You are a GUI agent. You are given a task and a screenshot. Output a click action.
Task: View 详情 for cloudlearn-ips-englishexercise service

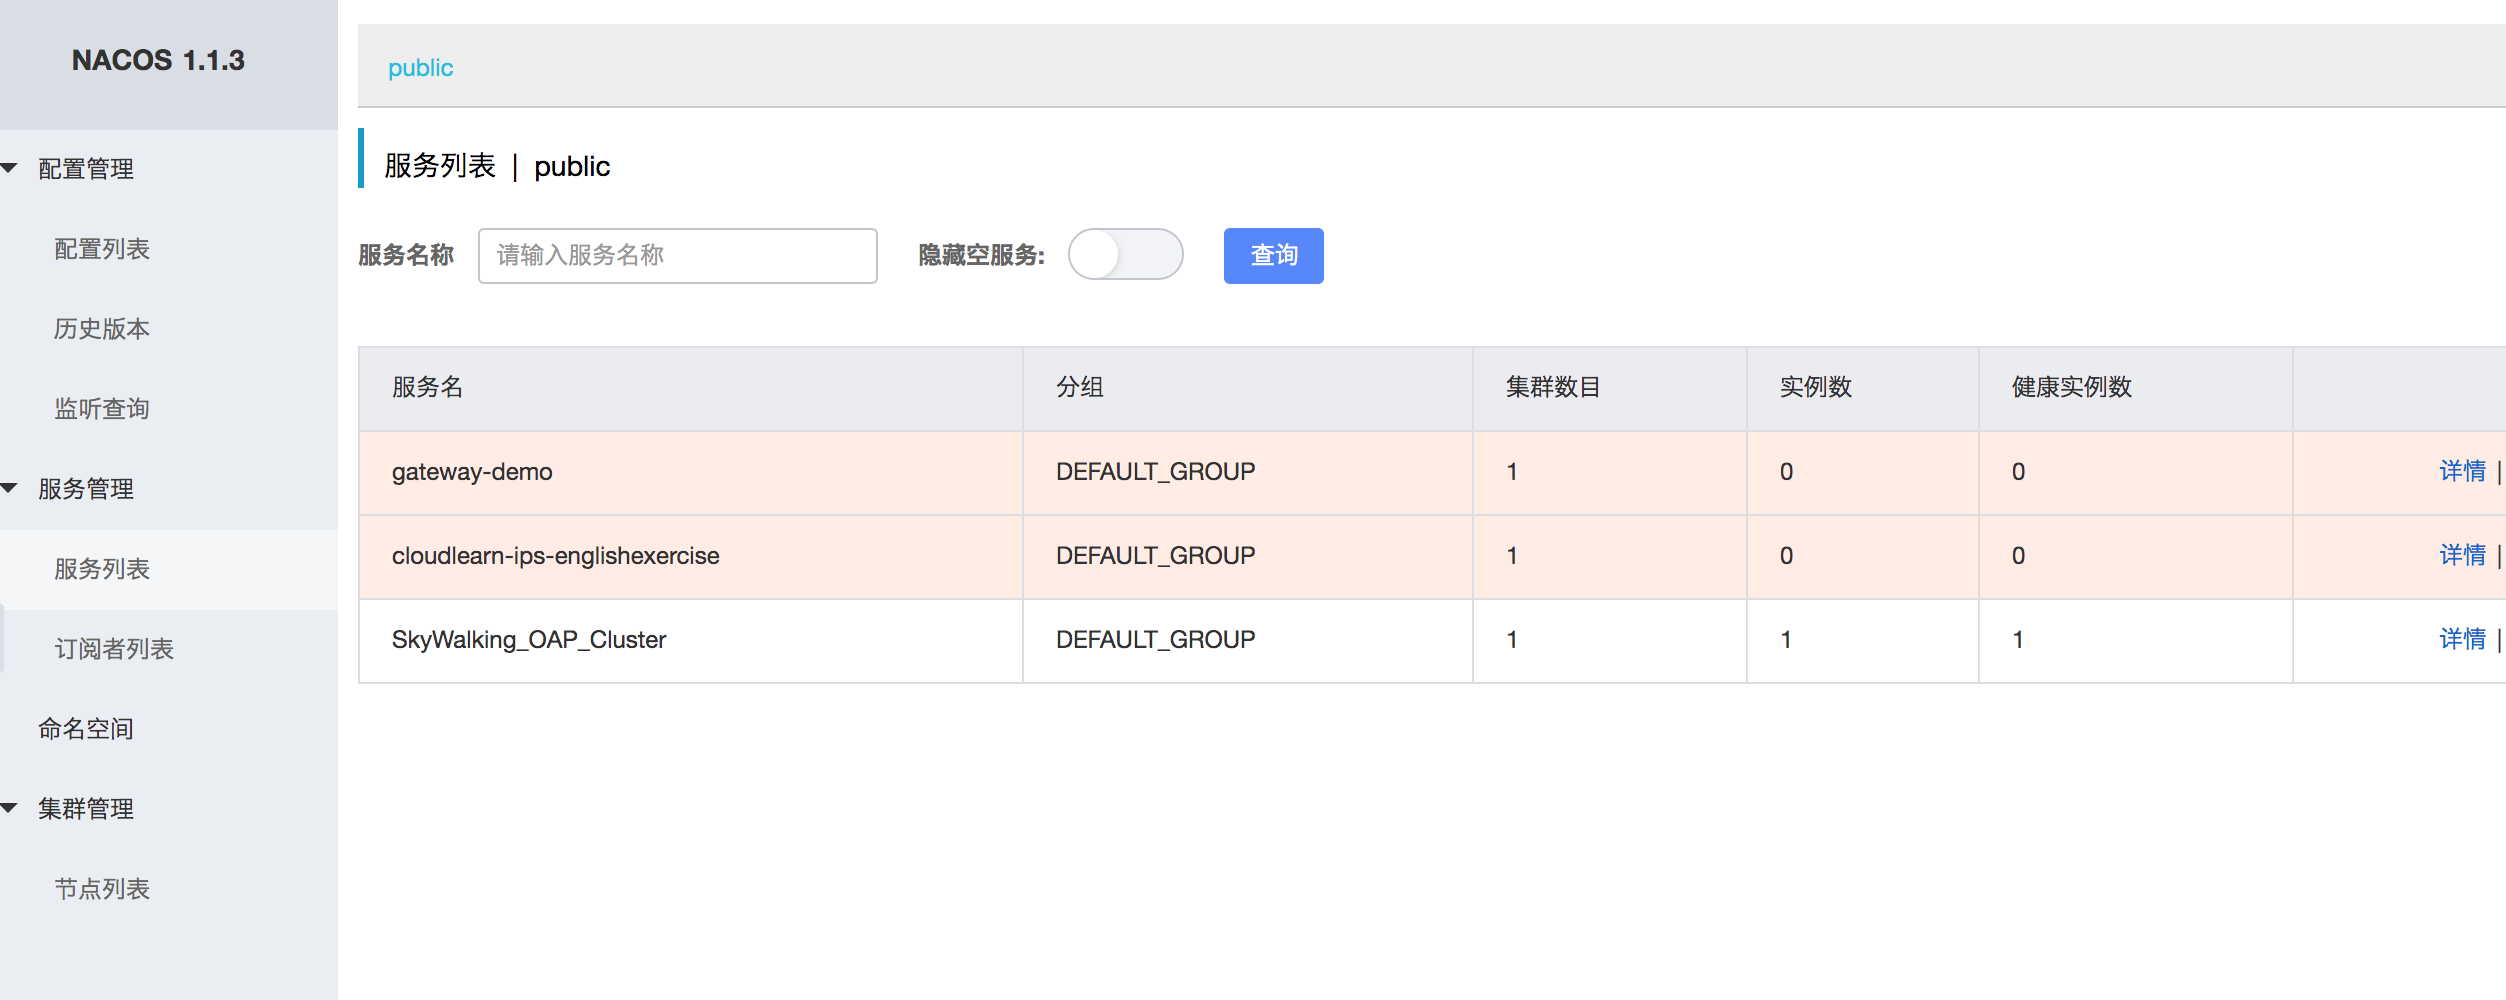2462,555
